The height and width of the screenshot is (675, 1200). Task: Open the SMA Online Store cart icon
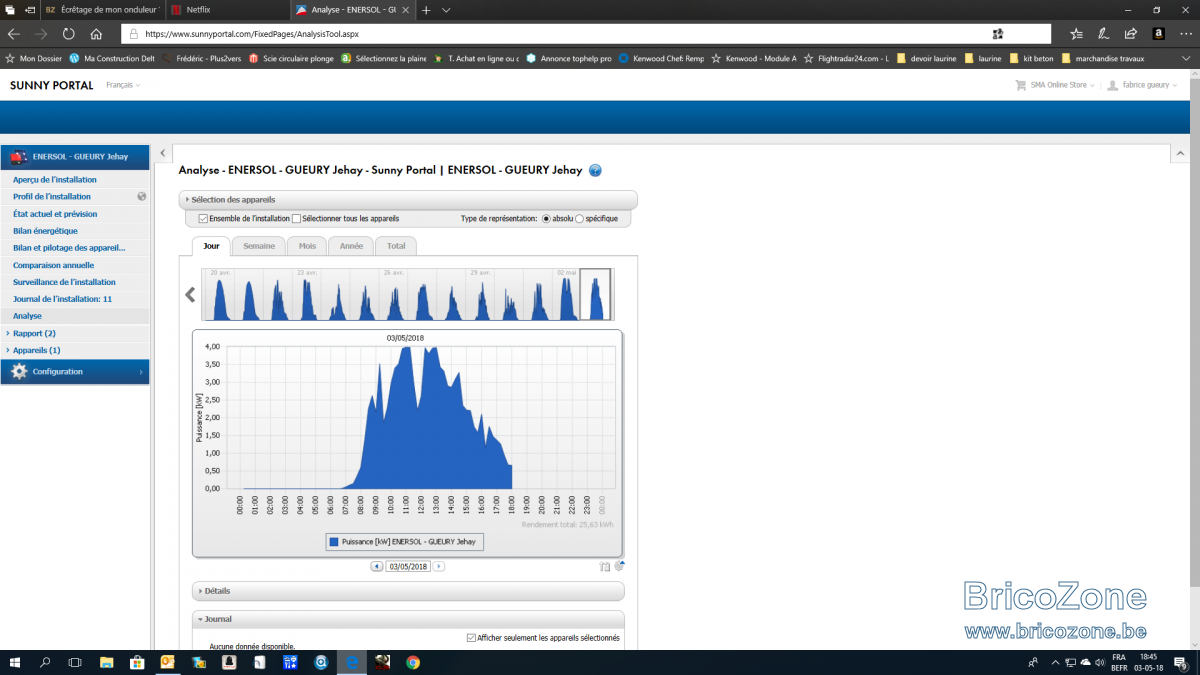coord(1020,85)
